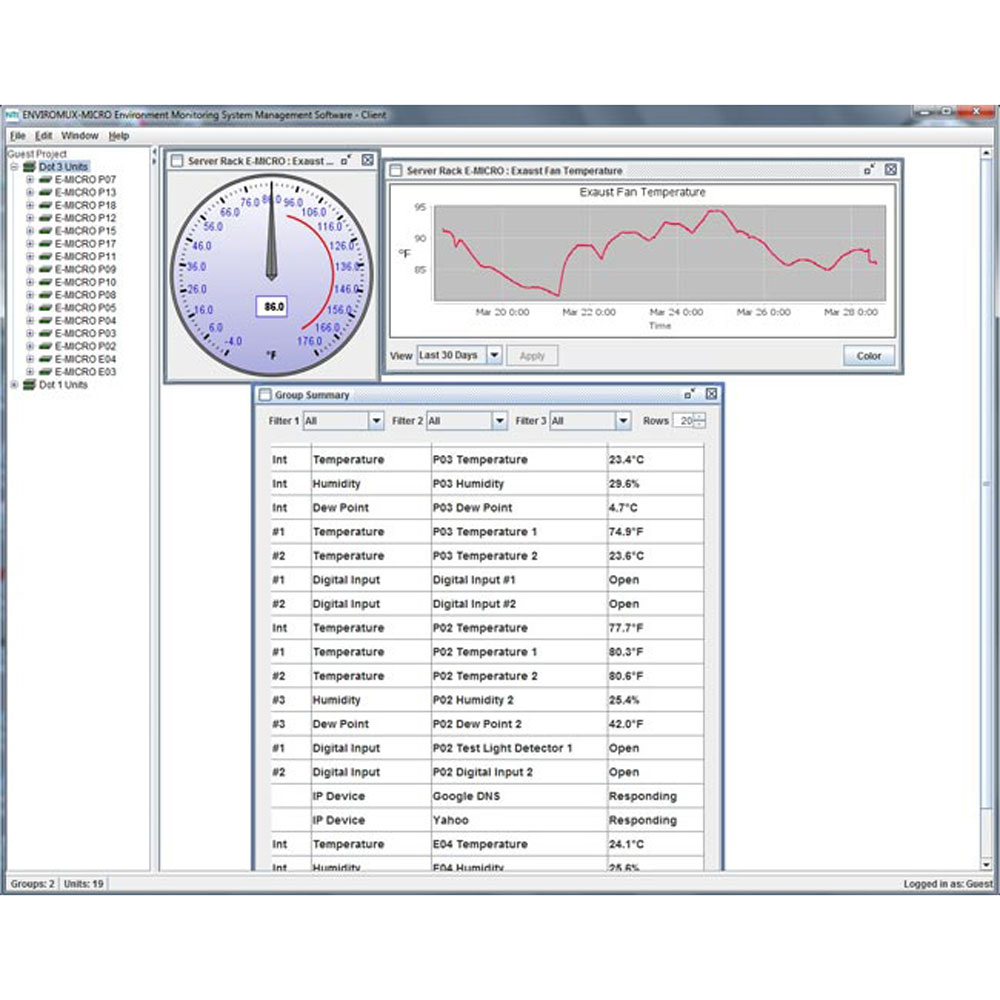Image resolution: width=1000 pixels, height=1000 pixels.
Task: Click the main window vertical scrollbar down arrow
Action: 987,865
